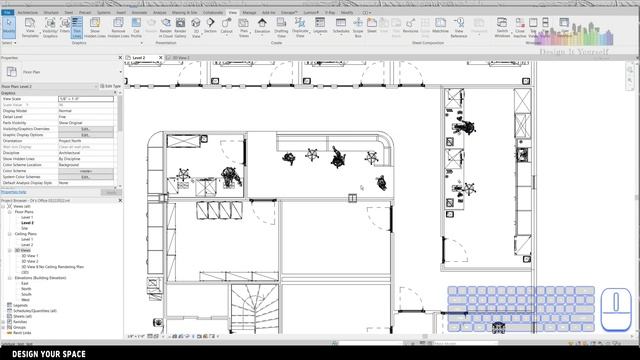Close the Project Browser panel
Screen dimensions: 640x360
click(x=120, y=200)
